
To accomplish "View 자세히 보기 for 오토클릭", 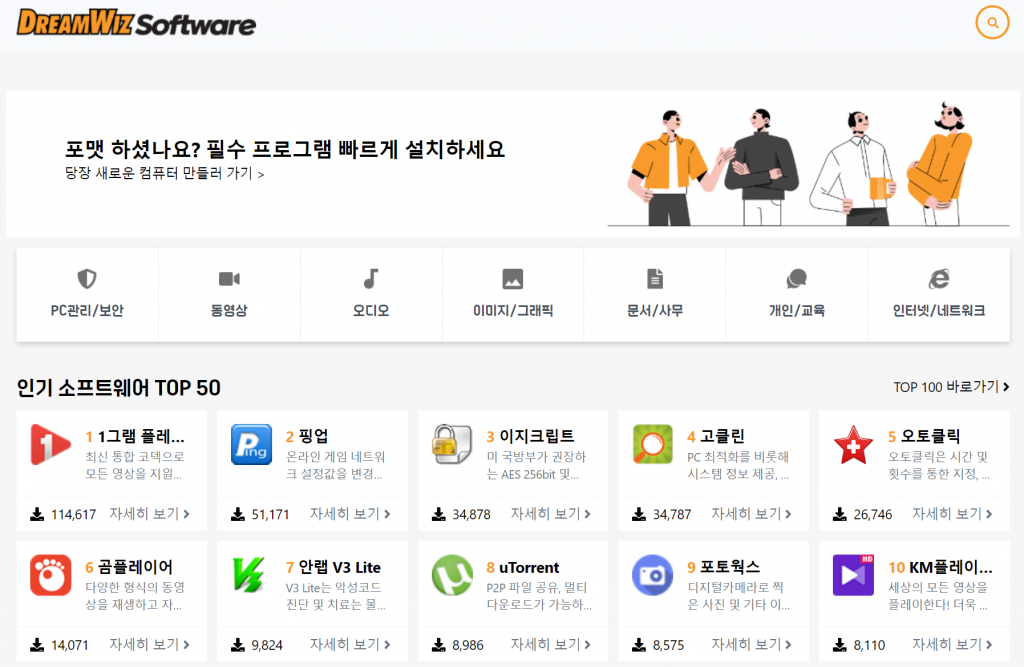I will click(952, 514).
